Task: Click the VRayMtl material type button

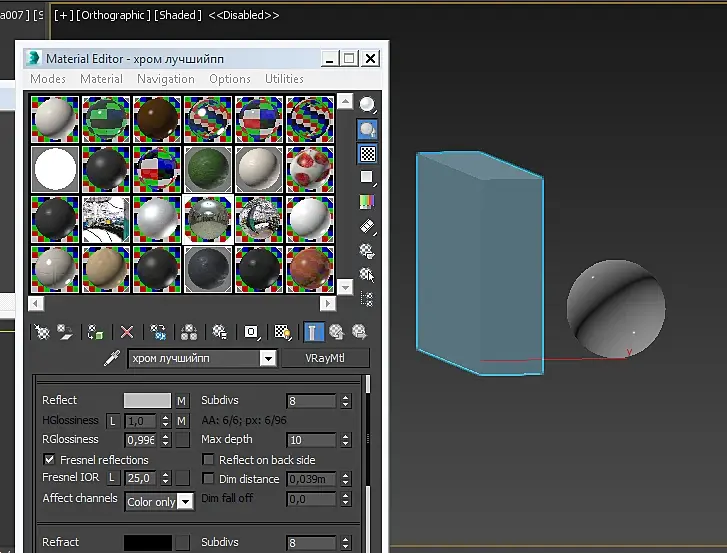Action: pos(325,358)
